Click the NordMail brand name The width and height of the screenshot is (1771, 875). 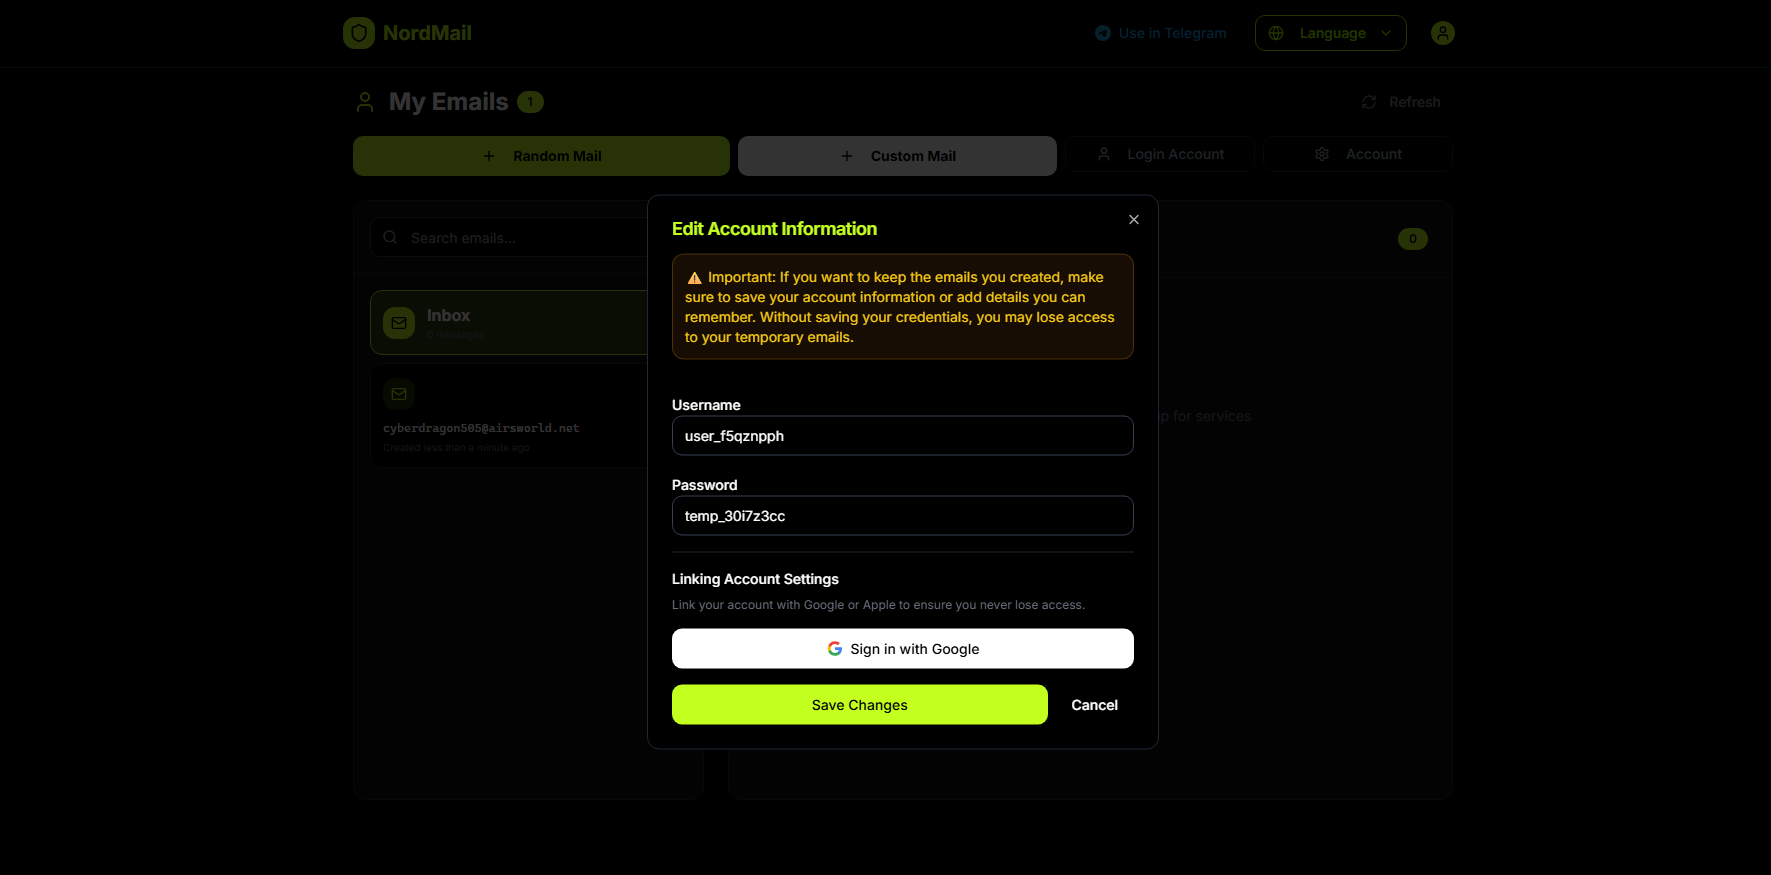point(427,33)
